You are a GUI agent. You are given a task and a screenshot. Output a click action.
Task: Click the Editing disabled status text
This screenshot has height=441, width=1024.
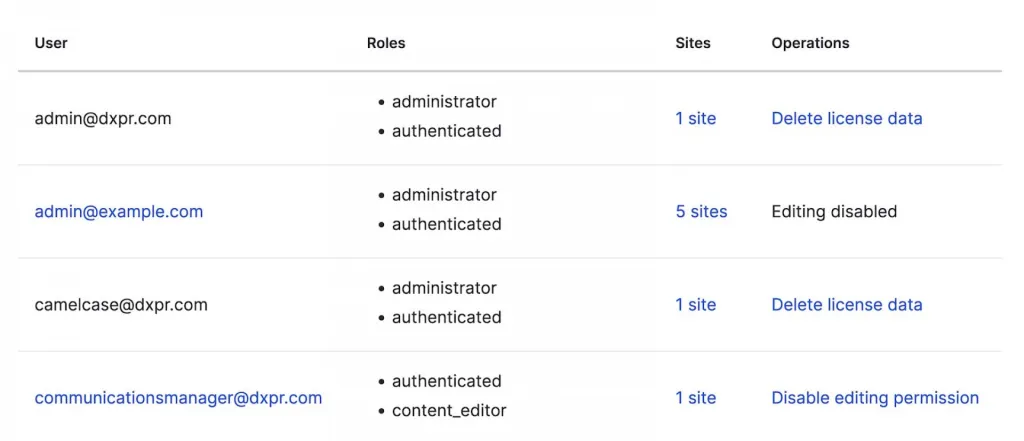click(x=834, y=212)
